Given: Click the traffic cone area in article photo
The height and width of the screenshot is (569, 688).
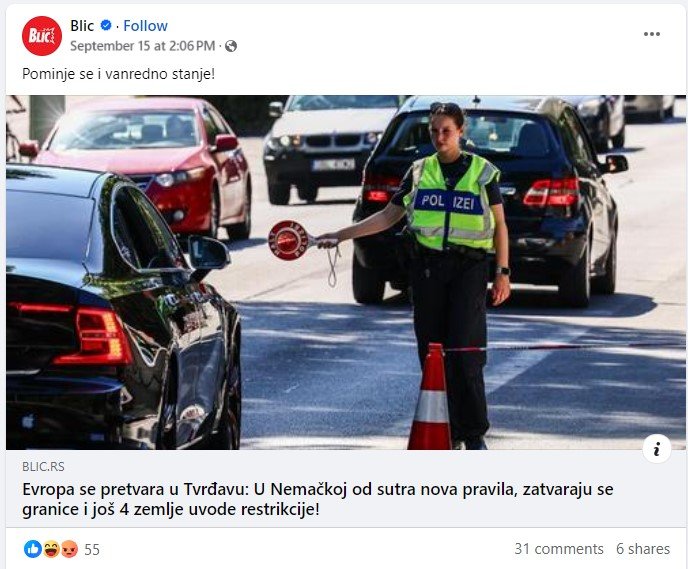Looking at the screenshot, I should (x=430, y=397).
